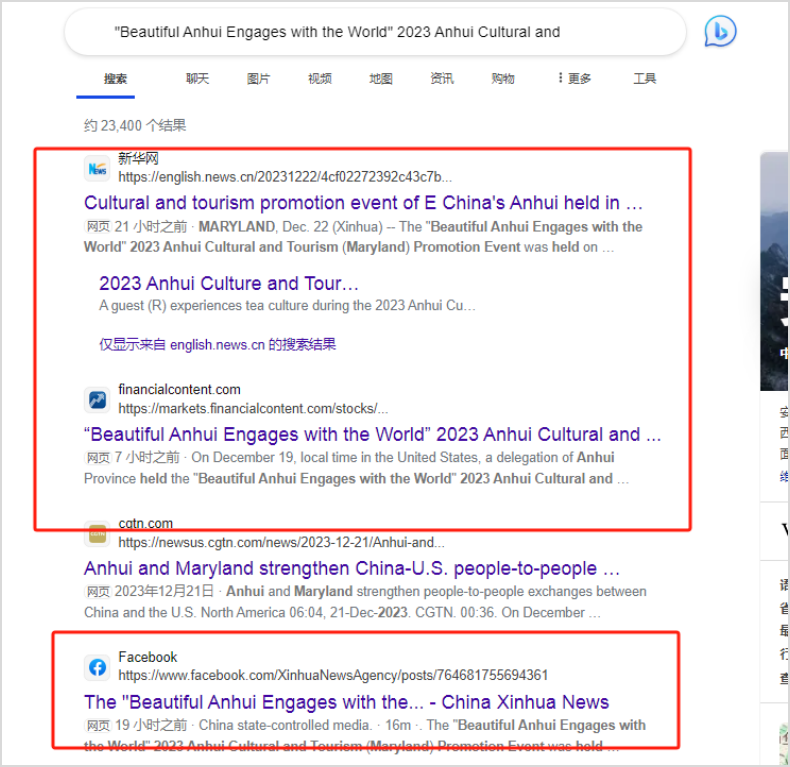Open the 图片 (Images) tab
The image size is (790, 767).
click(x=258, y=79)
